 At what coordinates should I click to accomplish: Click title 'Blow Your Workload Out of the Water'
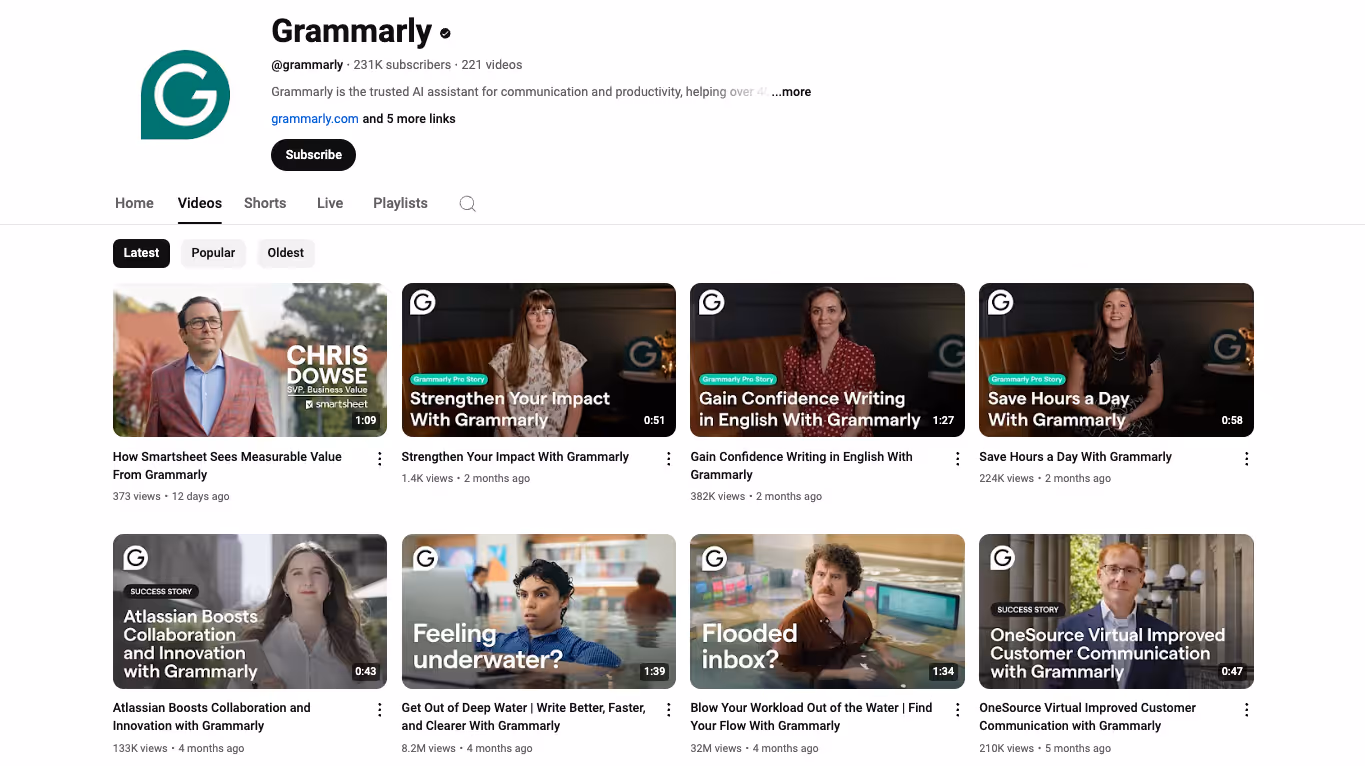(811, 717)
